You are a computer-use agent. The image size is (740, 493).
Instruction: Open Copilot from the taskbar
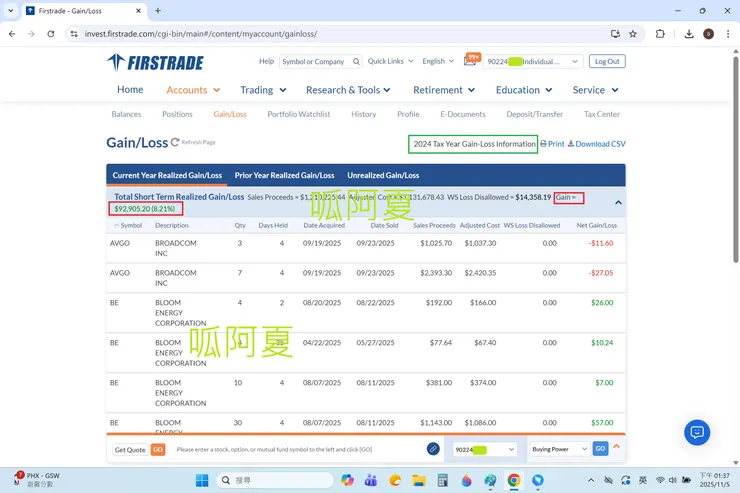pyautogui.click(x=347, y=480)
